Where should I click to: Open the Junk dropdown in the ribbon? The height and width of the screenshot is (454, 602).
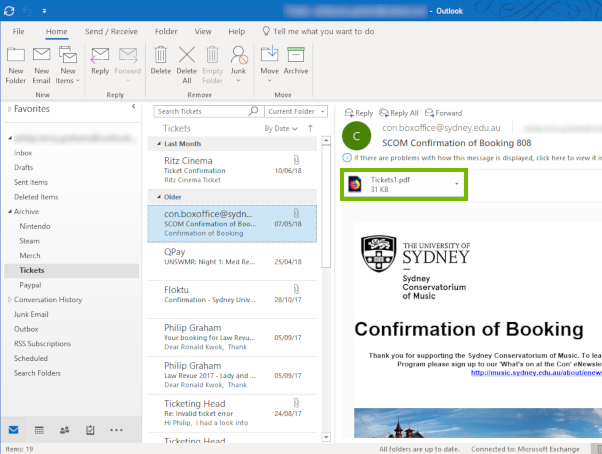pos(238,78)
